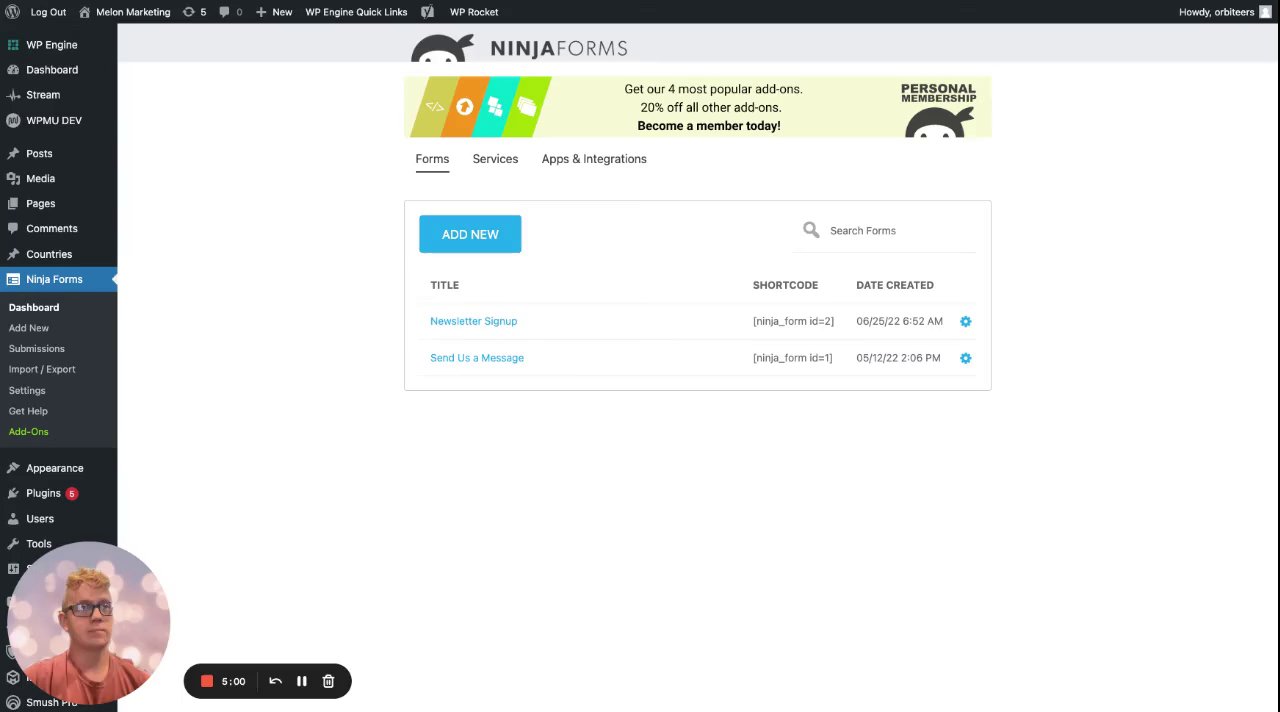Open settings gear for Newsletter Signup form
The image size is (1280, 712).
[x=965, y=321]
